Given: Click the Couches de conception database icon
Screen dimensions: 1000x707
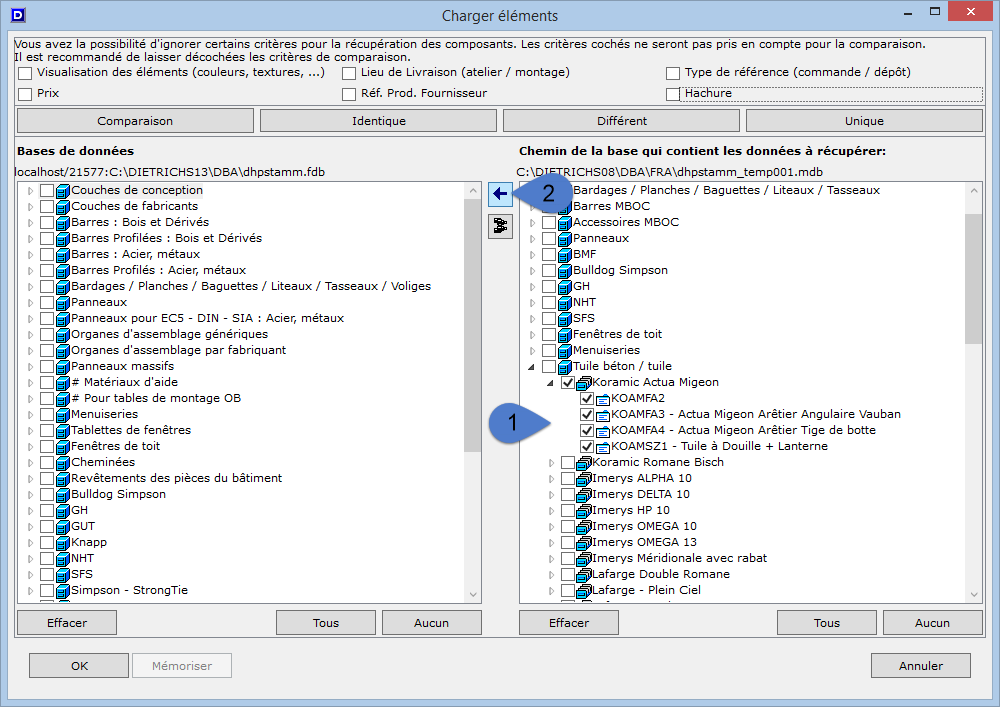Looking at the screenshot, I should pos(63,190).
